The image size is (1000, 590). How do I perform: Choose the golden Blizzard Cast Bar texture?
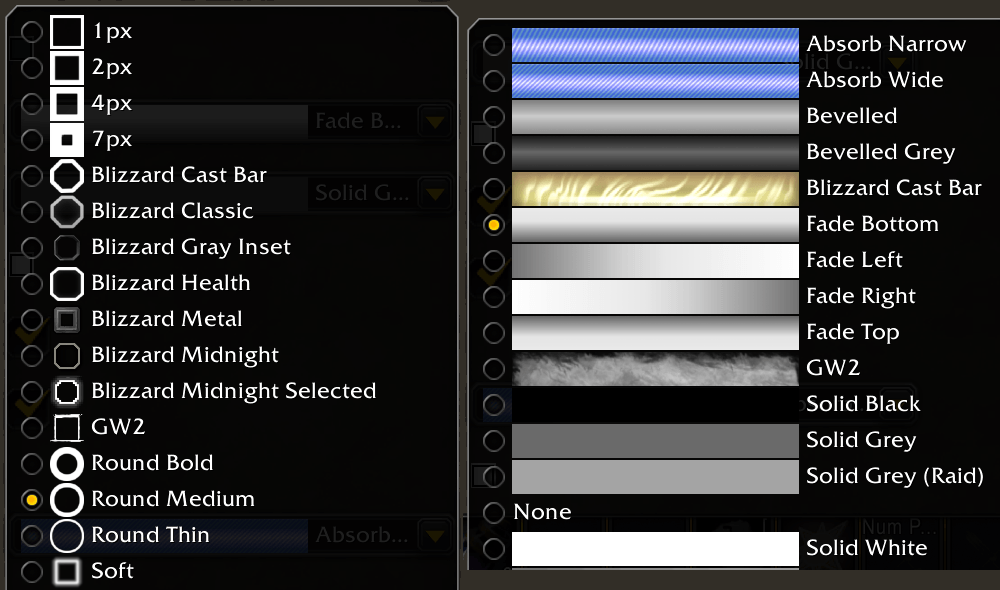click(x=655, y=189)
